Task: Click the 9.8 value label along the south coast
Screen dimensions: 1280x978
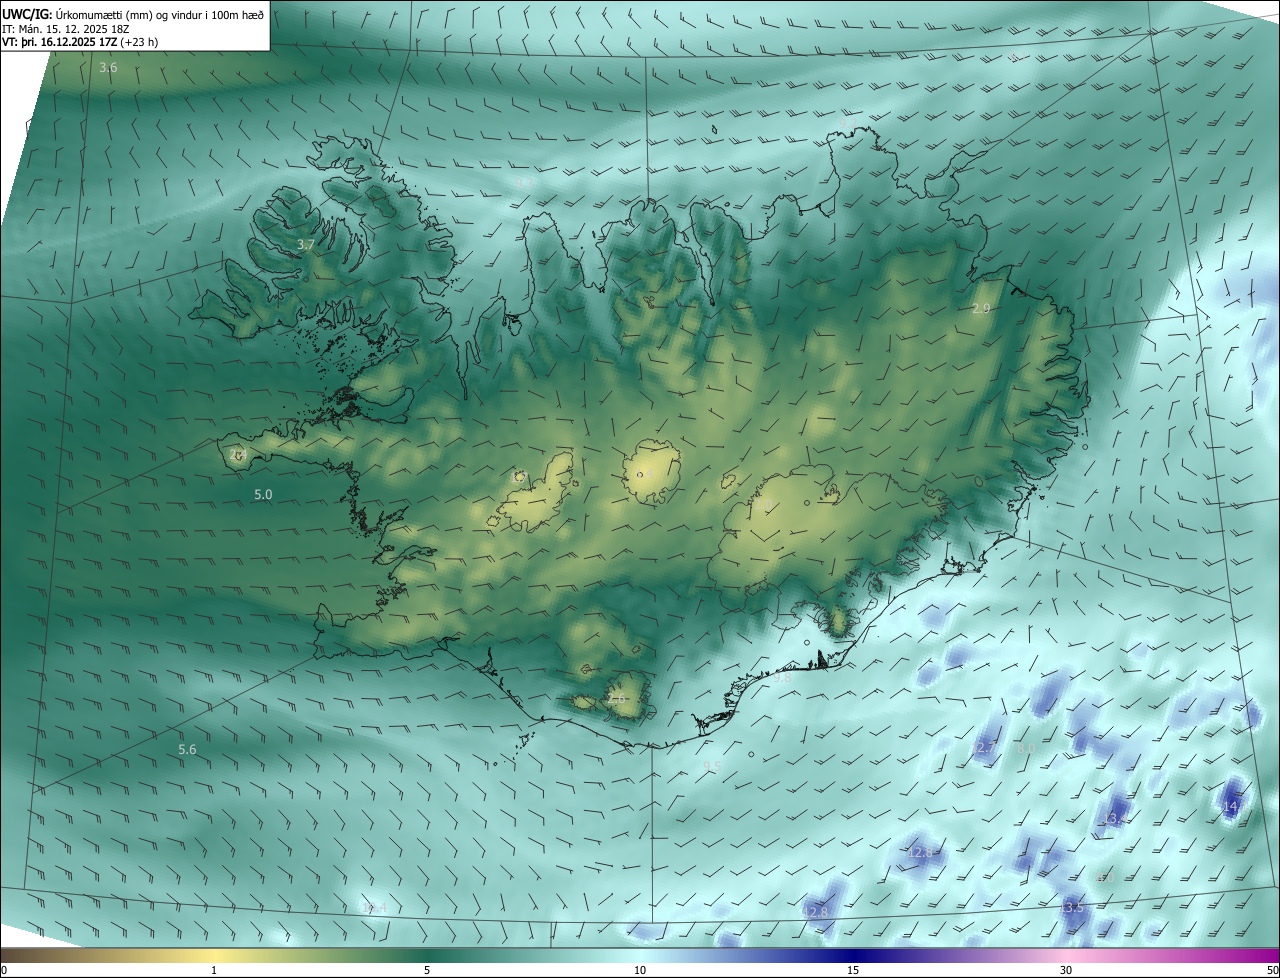Action: pos(783,678)
